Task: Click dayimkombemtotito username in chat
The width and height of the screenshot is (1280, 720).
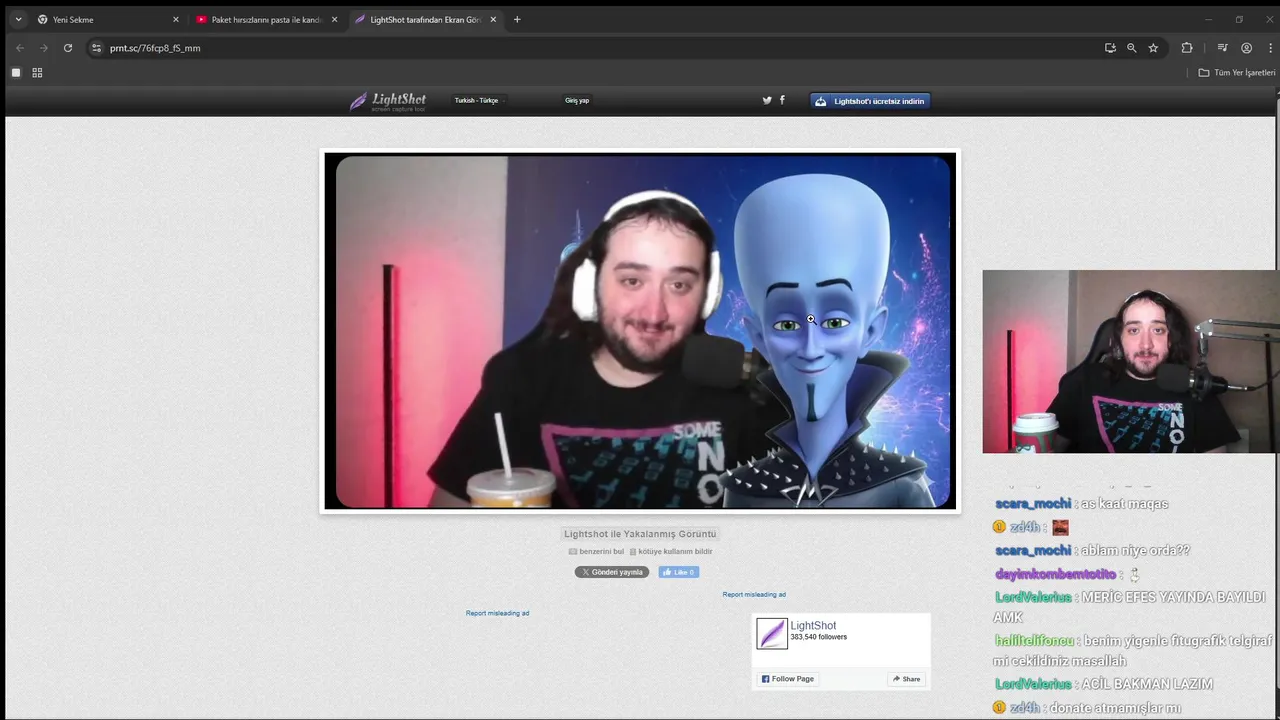Action: tap(1055, 574)
